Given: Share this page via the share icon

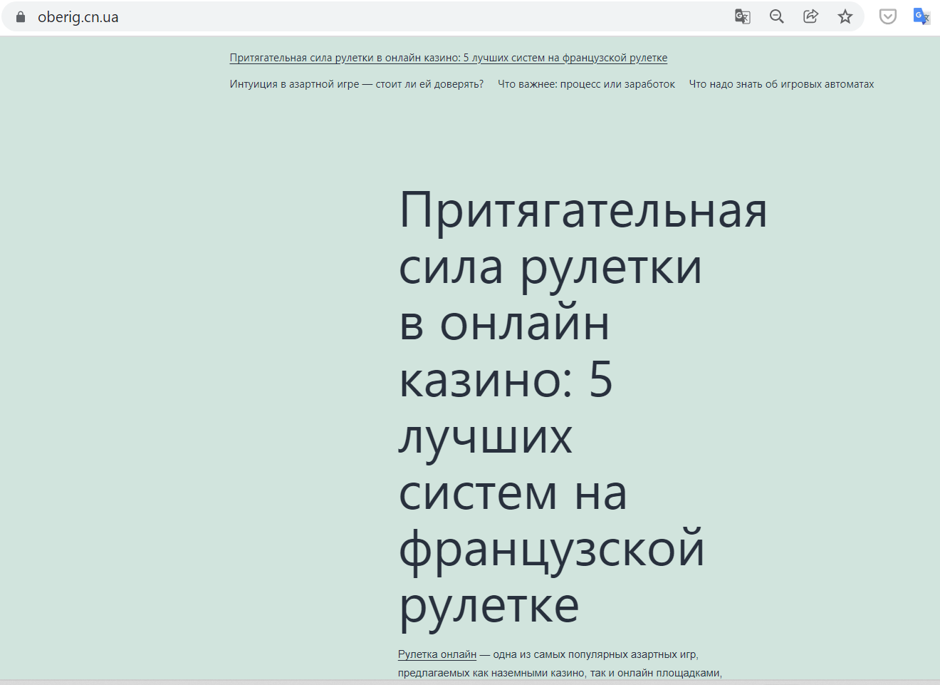Looking at the screenshot, I should [x=810, y=16].
